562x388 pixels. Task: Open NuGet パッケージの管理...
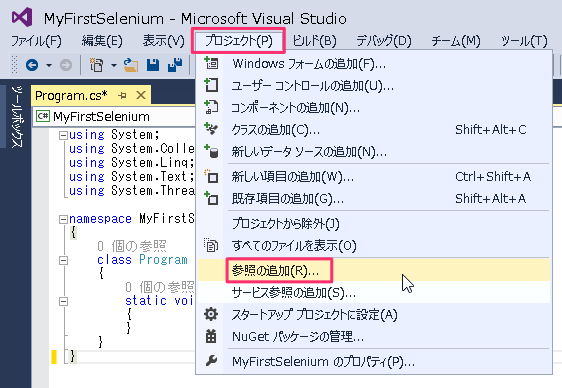coord(374,337)
